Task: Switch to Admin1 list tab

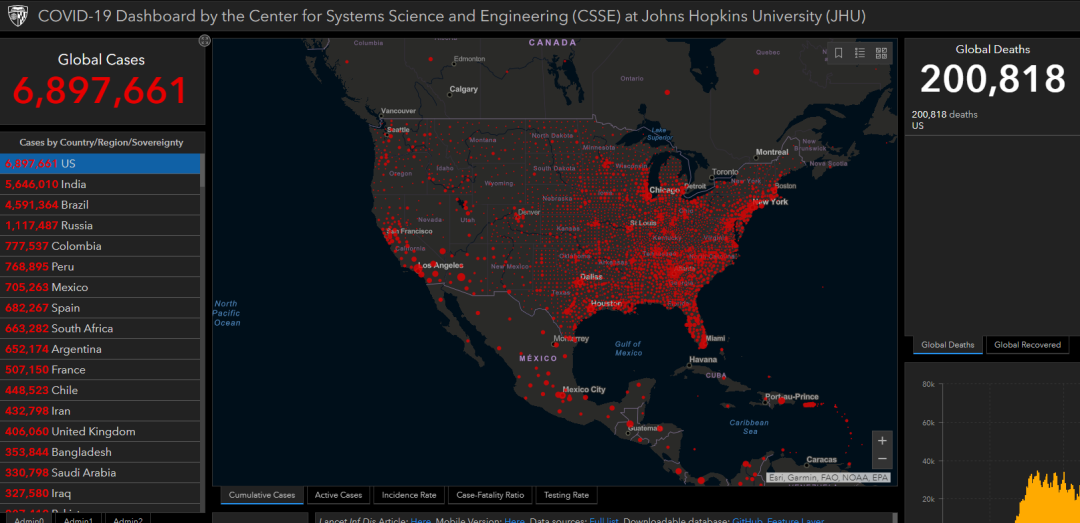Action: (x=78, y=519)
